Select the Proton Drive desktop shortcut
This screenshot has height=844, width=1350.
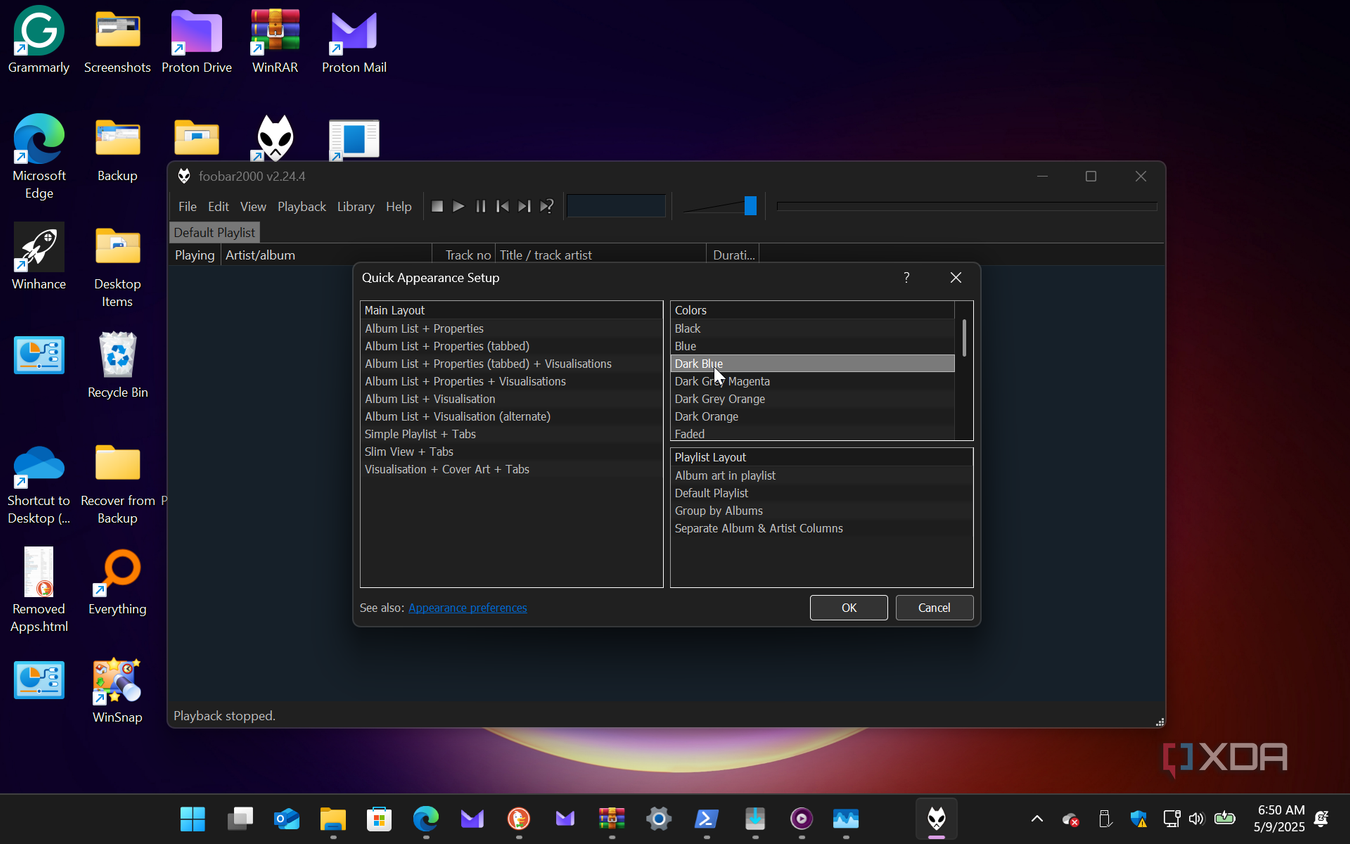(x=197, y=41)
